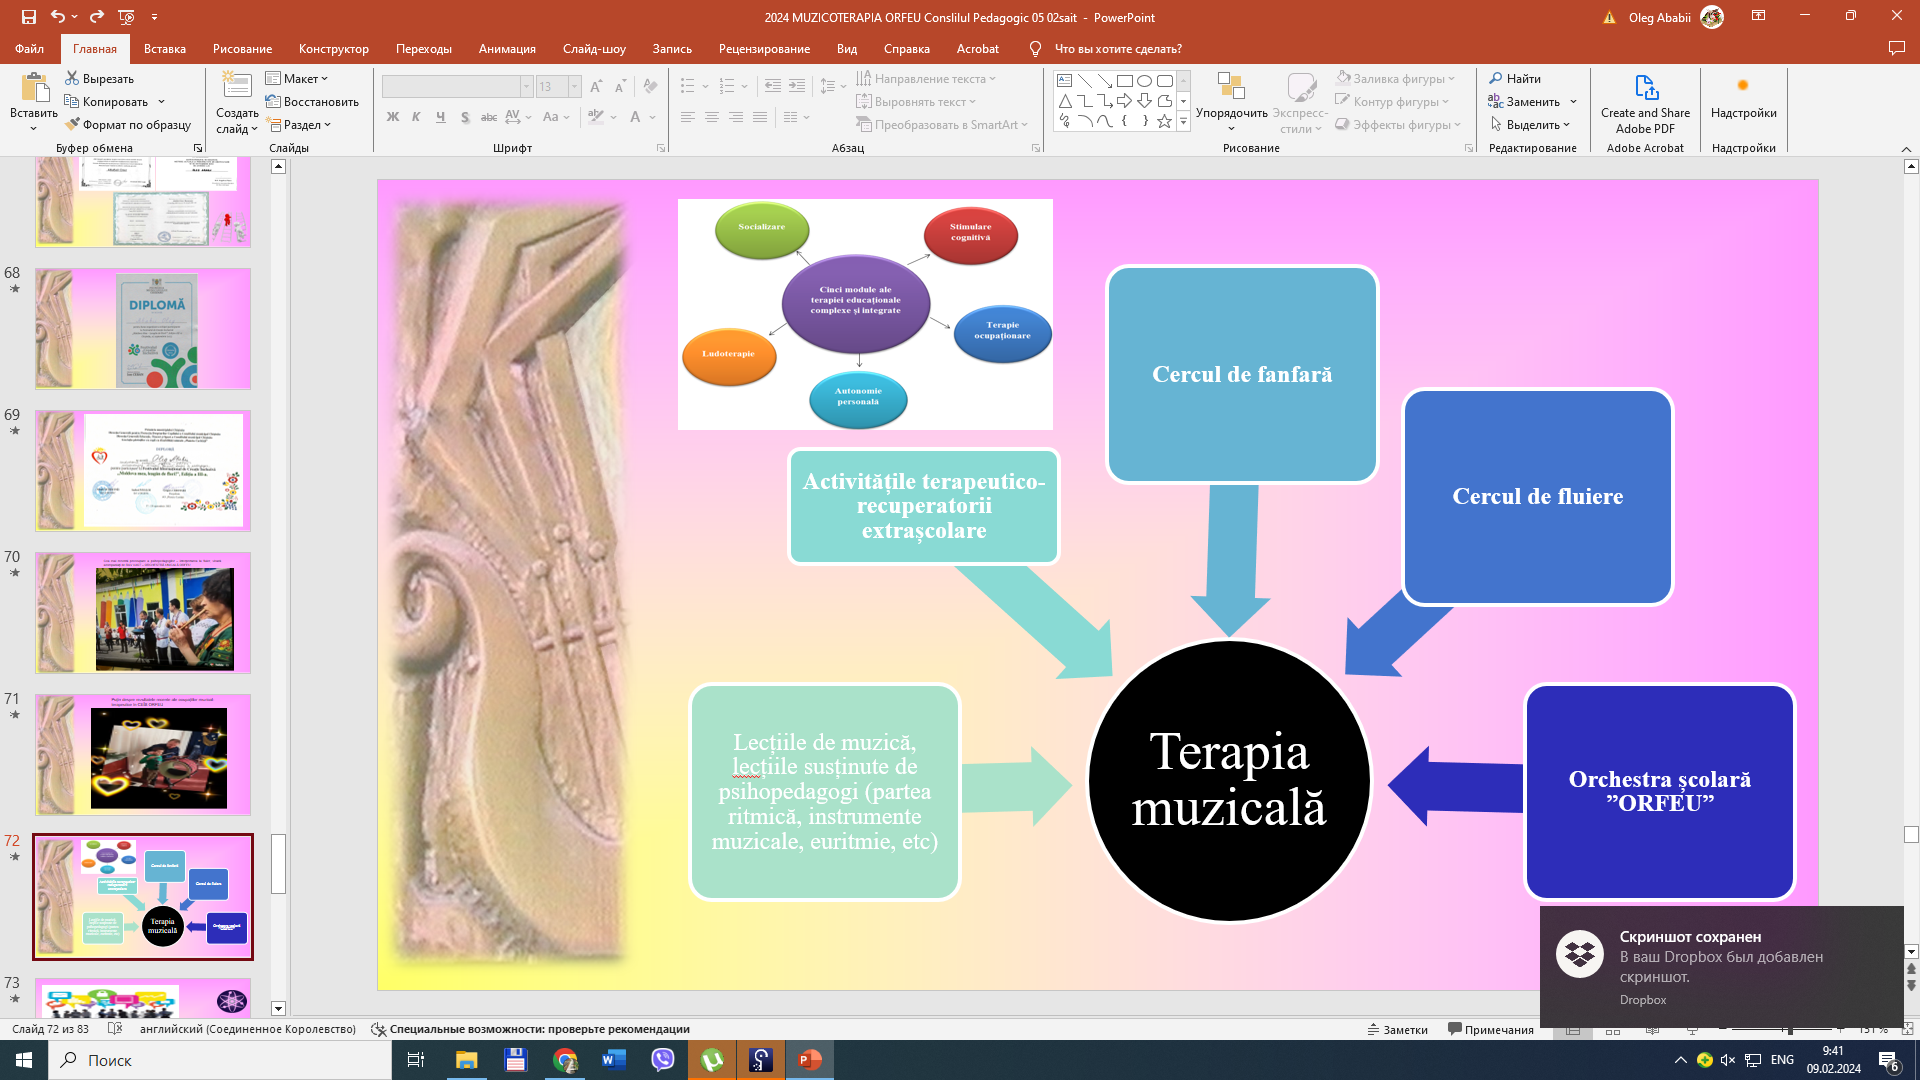This screenshot has height=1080, width=1920.
Task: Open the Переходы tab
Action: 424,48
